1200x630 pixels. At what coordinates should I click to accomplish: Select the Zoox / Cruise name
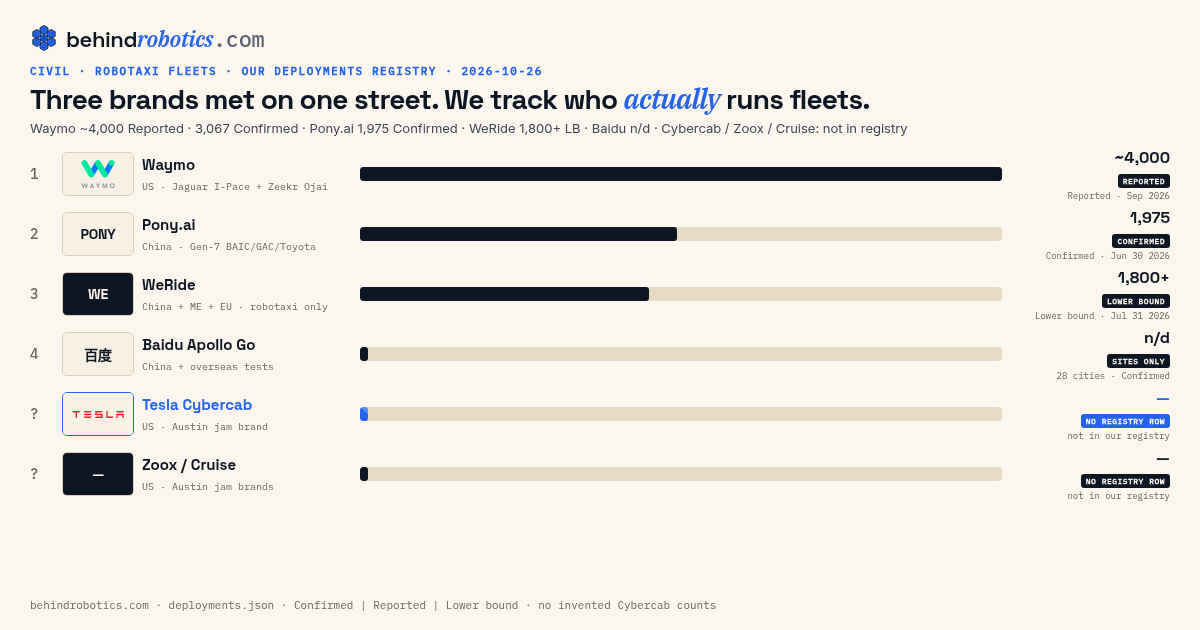189,465
